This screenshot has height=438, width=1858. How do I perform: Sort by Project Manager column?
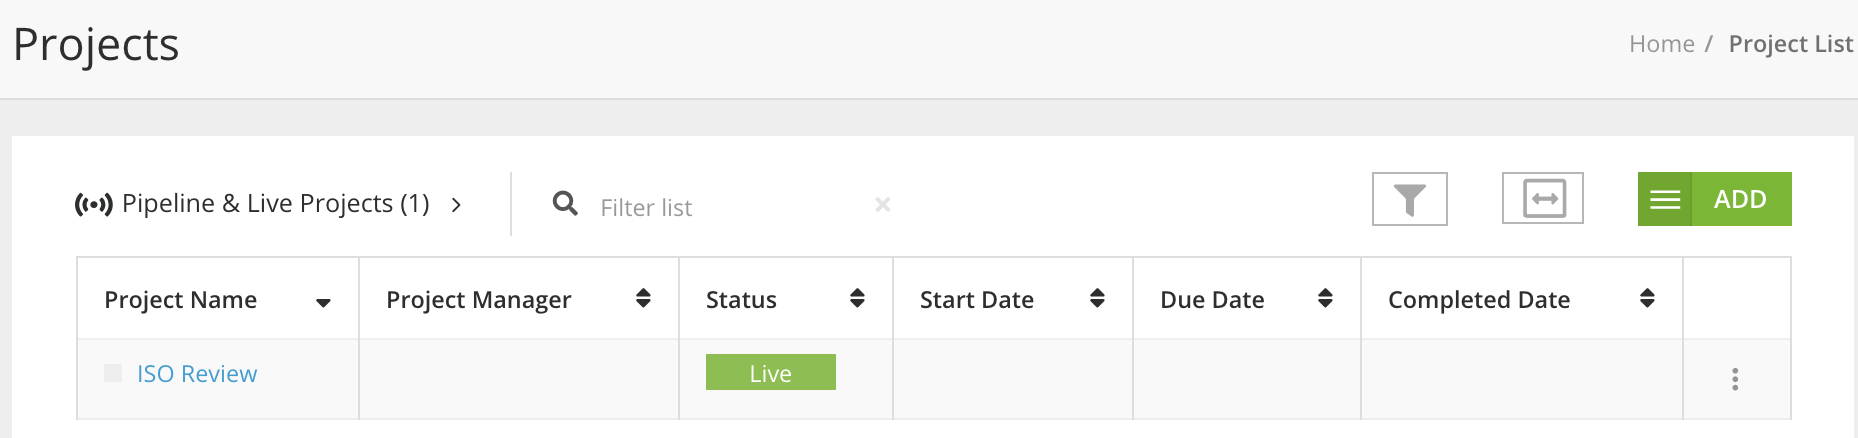[643, 298]
